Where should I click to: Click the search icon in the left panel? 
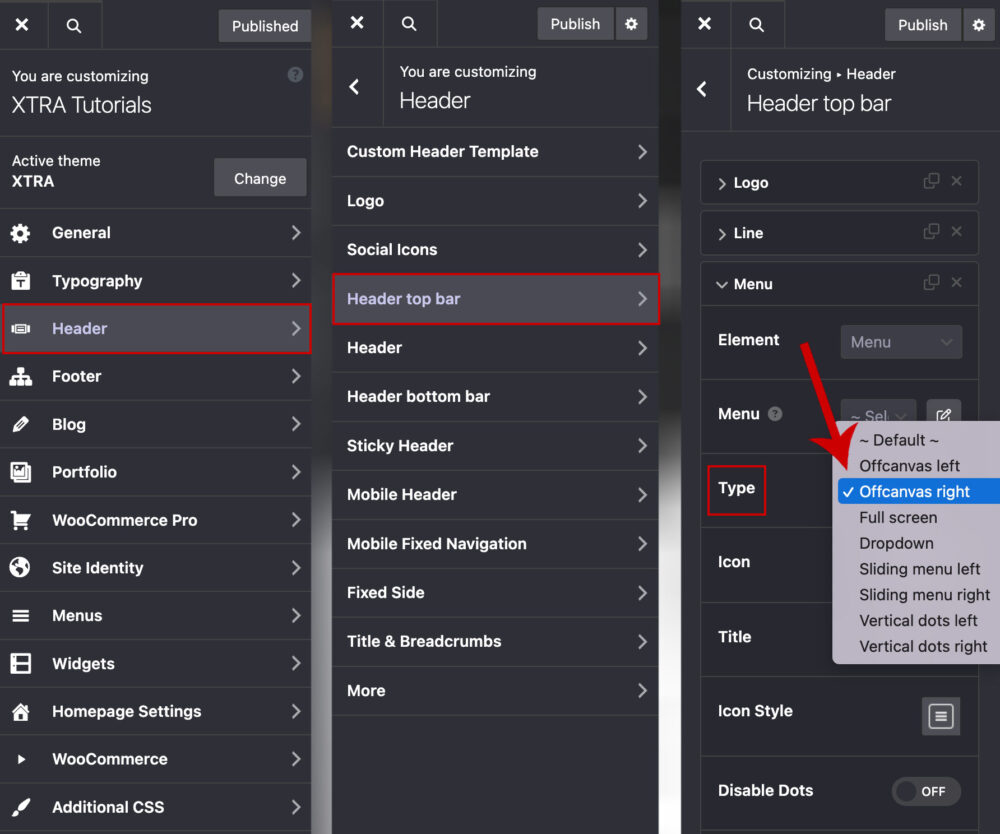[x=75, y=26]
